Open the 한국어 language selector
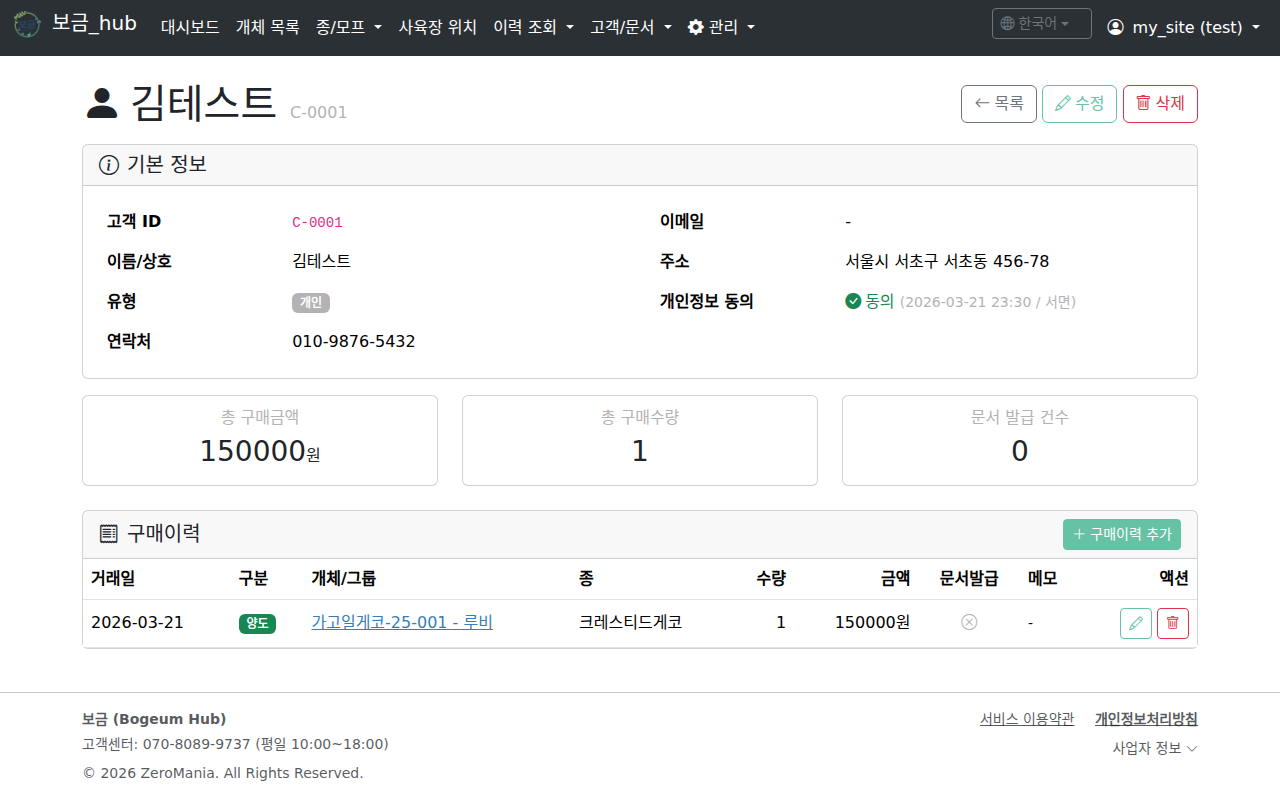Image resolution: width=1280 pixels, height=800 pixels. [x=1041, y=24]
